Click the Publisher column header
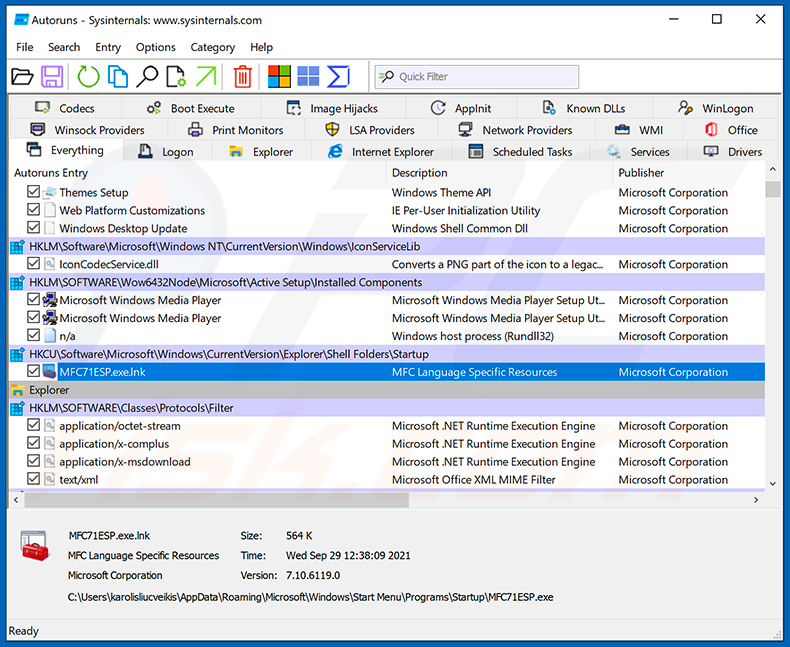Image resolution: width=790 pixels, height=647 pixels. (x=689, y=173)
